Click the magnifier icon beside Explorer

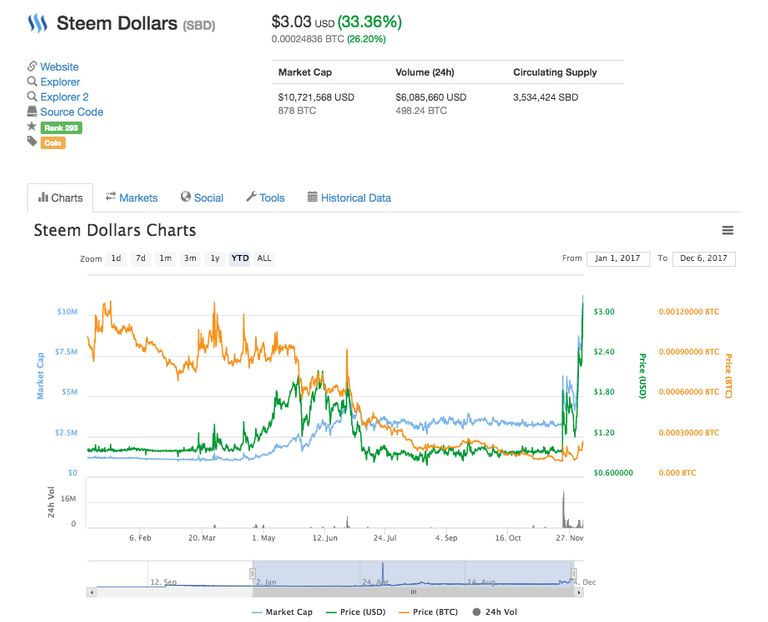(32, 81)
